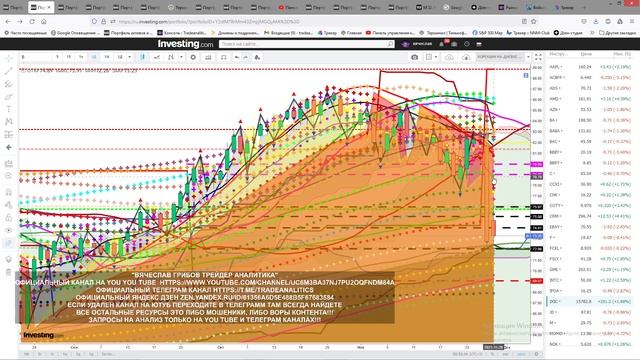
Task: Open the user profile avatar in header
Action: click(x=405, y=44)
